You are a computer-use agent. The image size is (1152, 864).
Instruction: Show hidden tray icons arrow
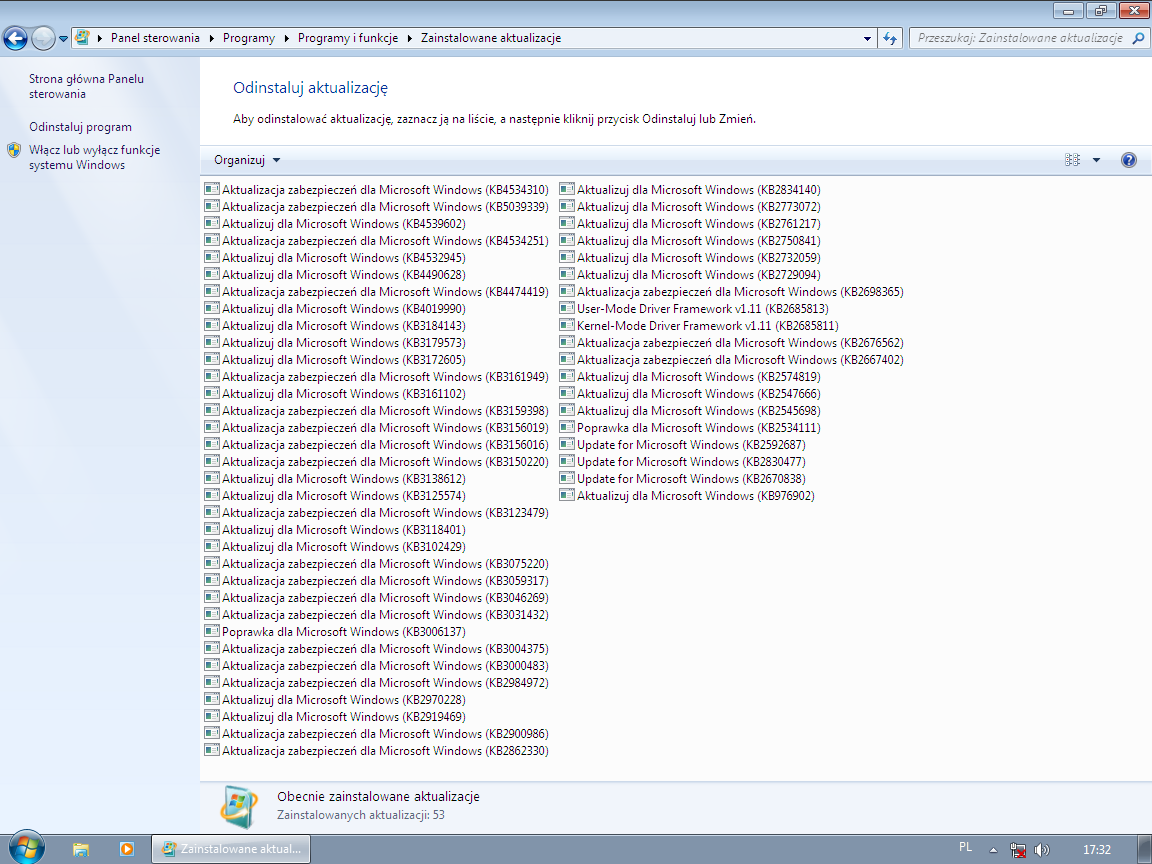click(992, 848)
